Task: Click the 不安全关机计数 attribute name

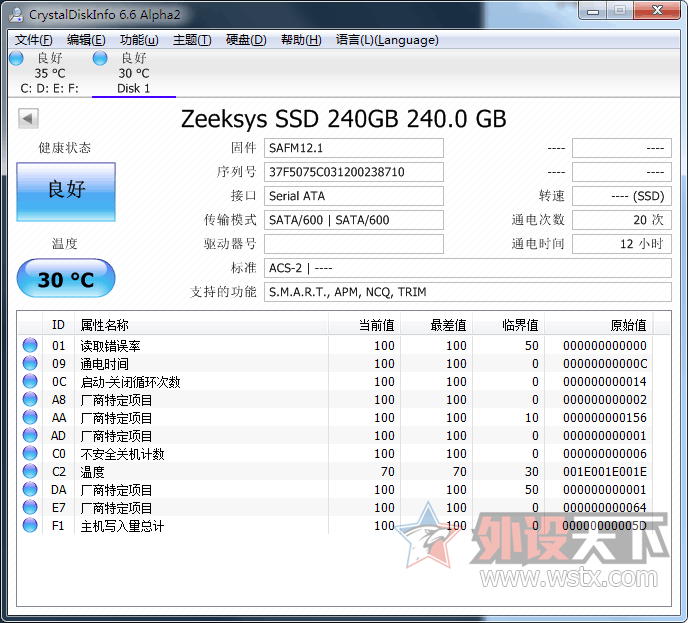Action: pos(122,454)
